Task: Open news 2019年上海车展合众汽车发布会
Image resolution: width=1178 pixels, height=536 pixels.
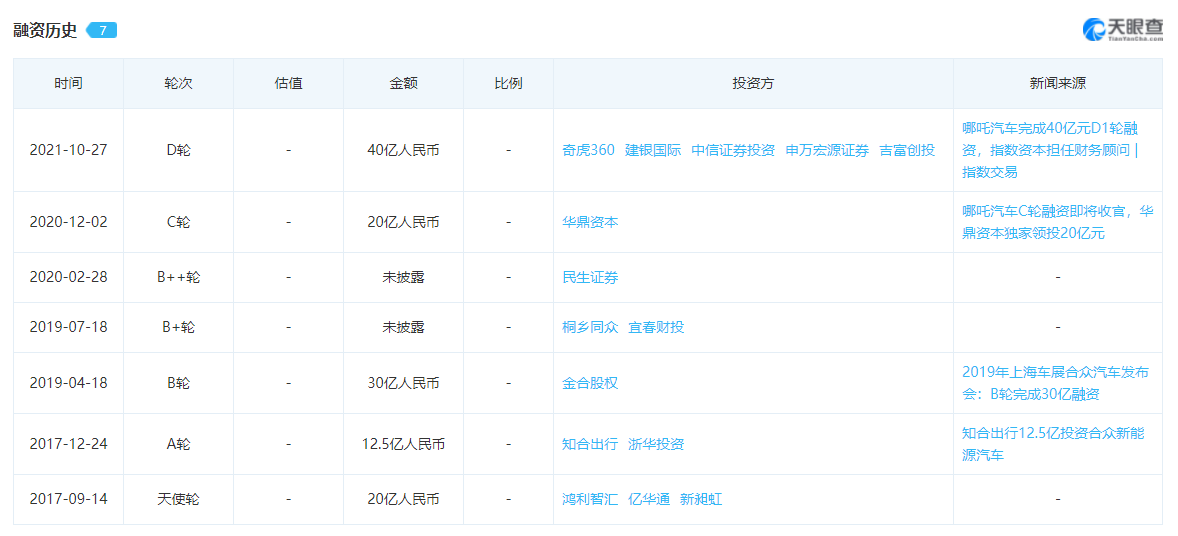Action: [x=1057, y=383]
